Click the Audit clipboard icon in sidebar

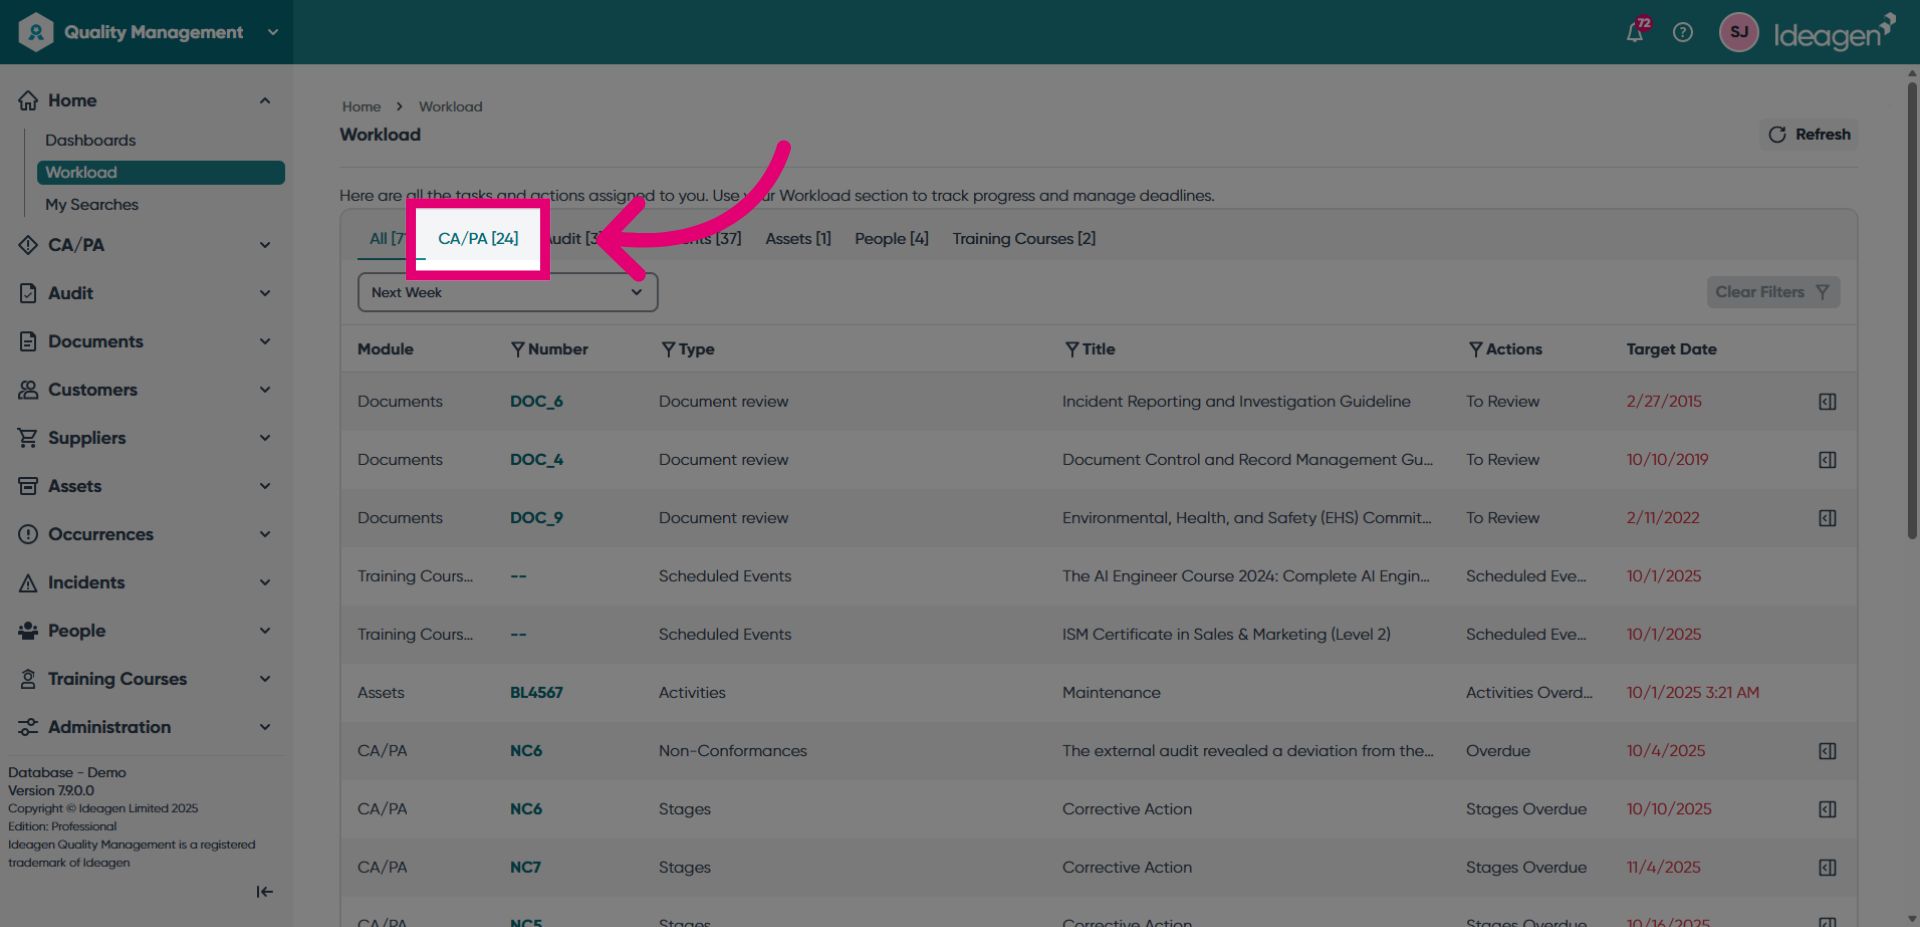point(28,293)
